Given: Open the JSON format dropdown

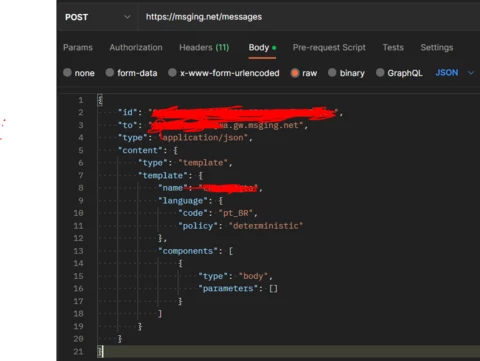Looking at the screenshot, I should point(454,73).
